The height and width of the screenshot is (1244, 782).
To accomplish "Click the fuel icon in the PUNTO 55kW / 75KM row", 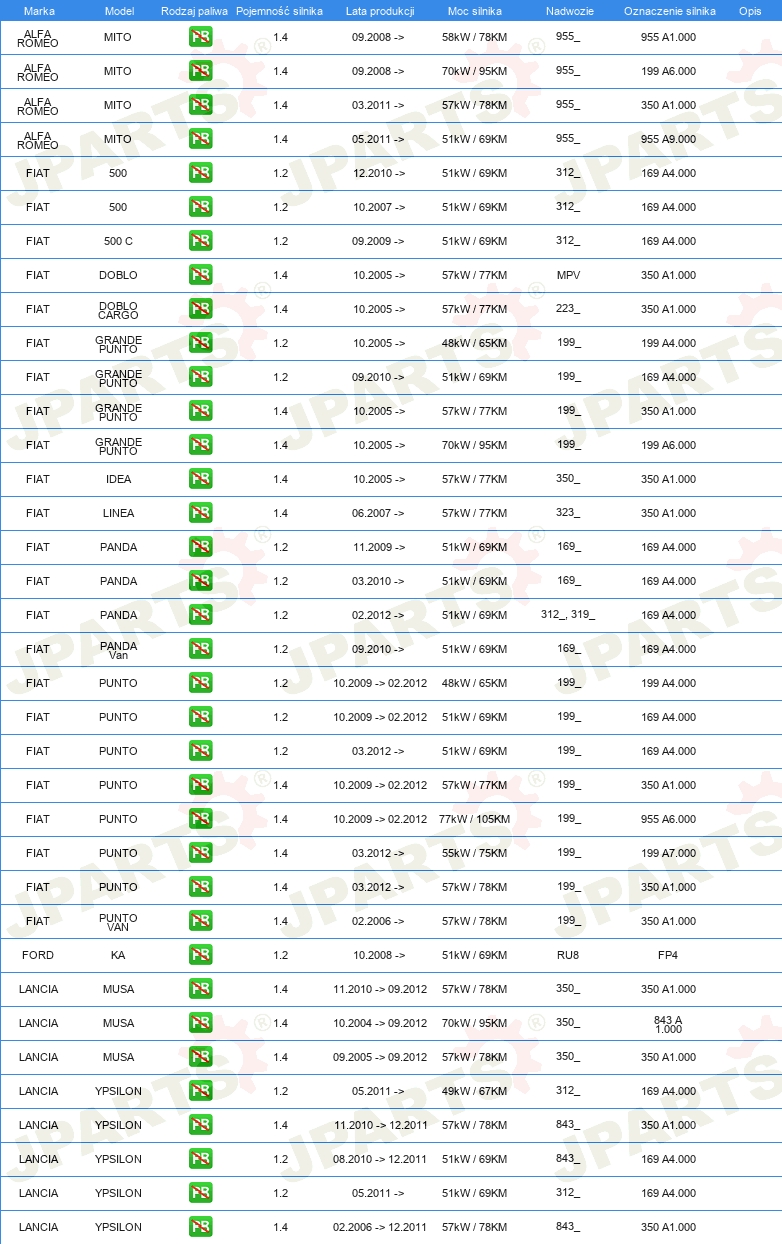I will 200,853.
